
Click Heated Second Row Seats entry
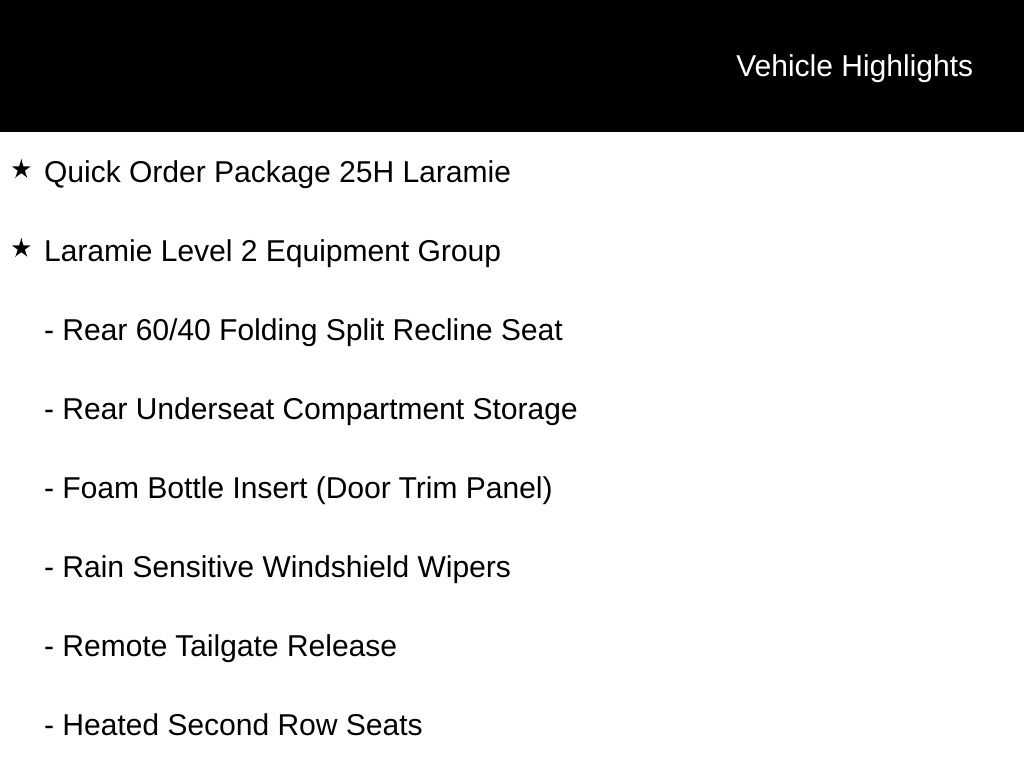(x=242, y=725)
